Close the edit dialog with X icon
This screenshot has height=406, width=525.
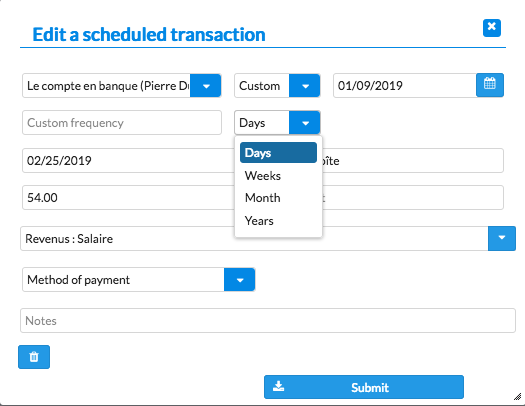[x=492, y=28]
